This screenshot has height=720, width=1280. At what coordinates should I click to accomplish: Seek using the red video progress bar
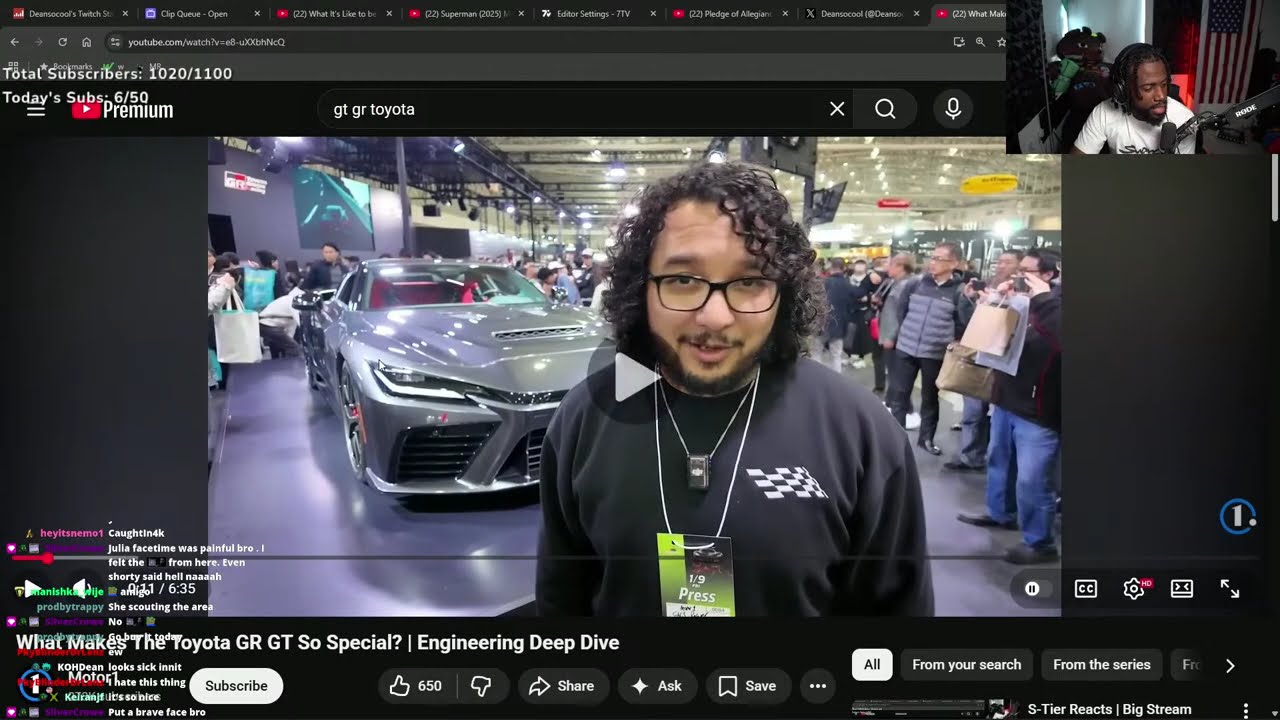634,558
